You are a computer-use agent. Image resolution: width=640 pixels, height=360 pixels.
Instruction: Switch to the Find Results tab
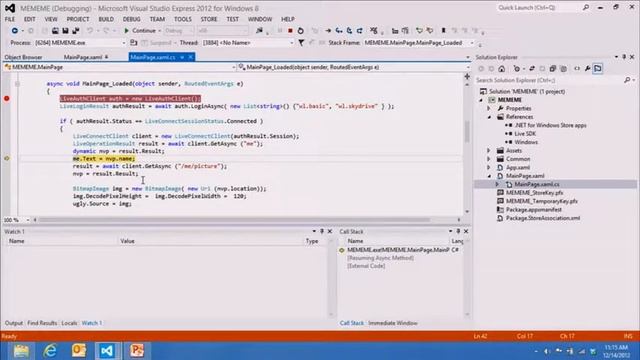tap(42, 323)
